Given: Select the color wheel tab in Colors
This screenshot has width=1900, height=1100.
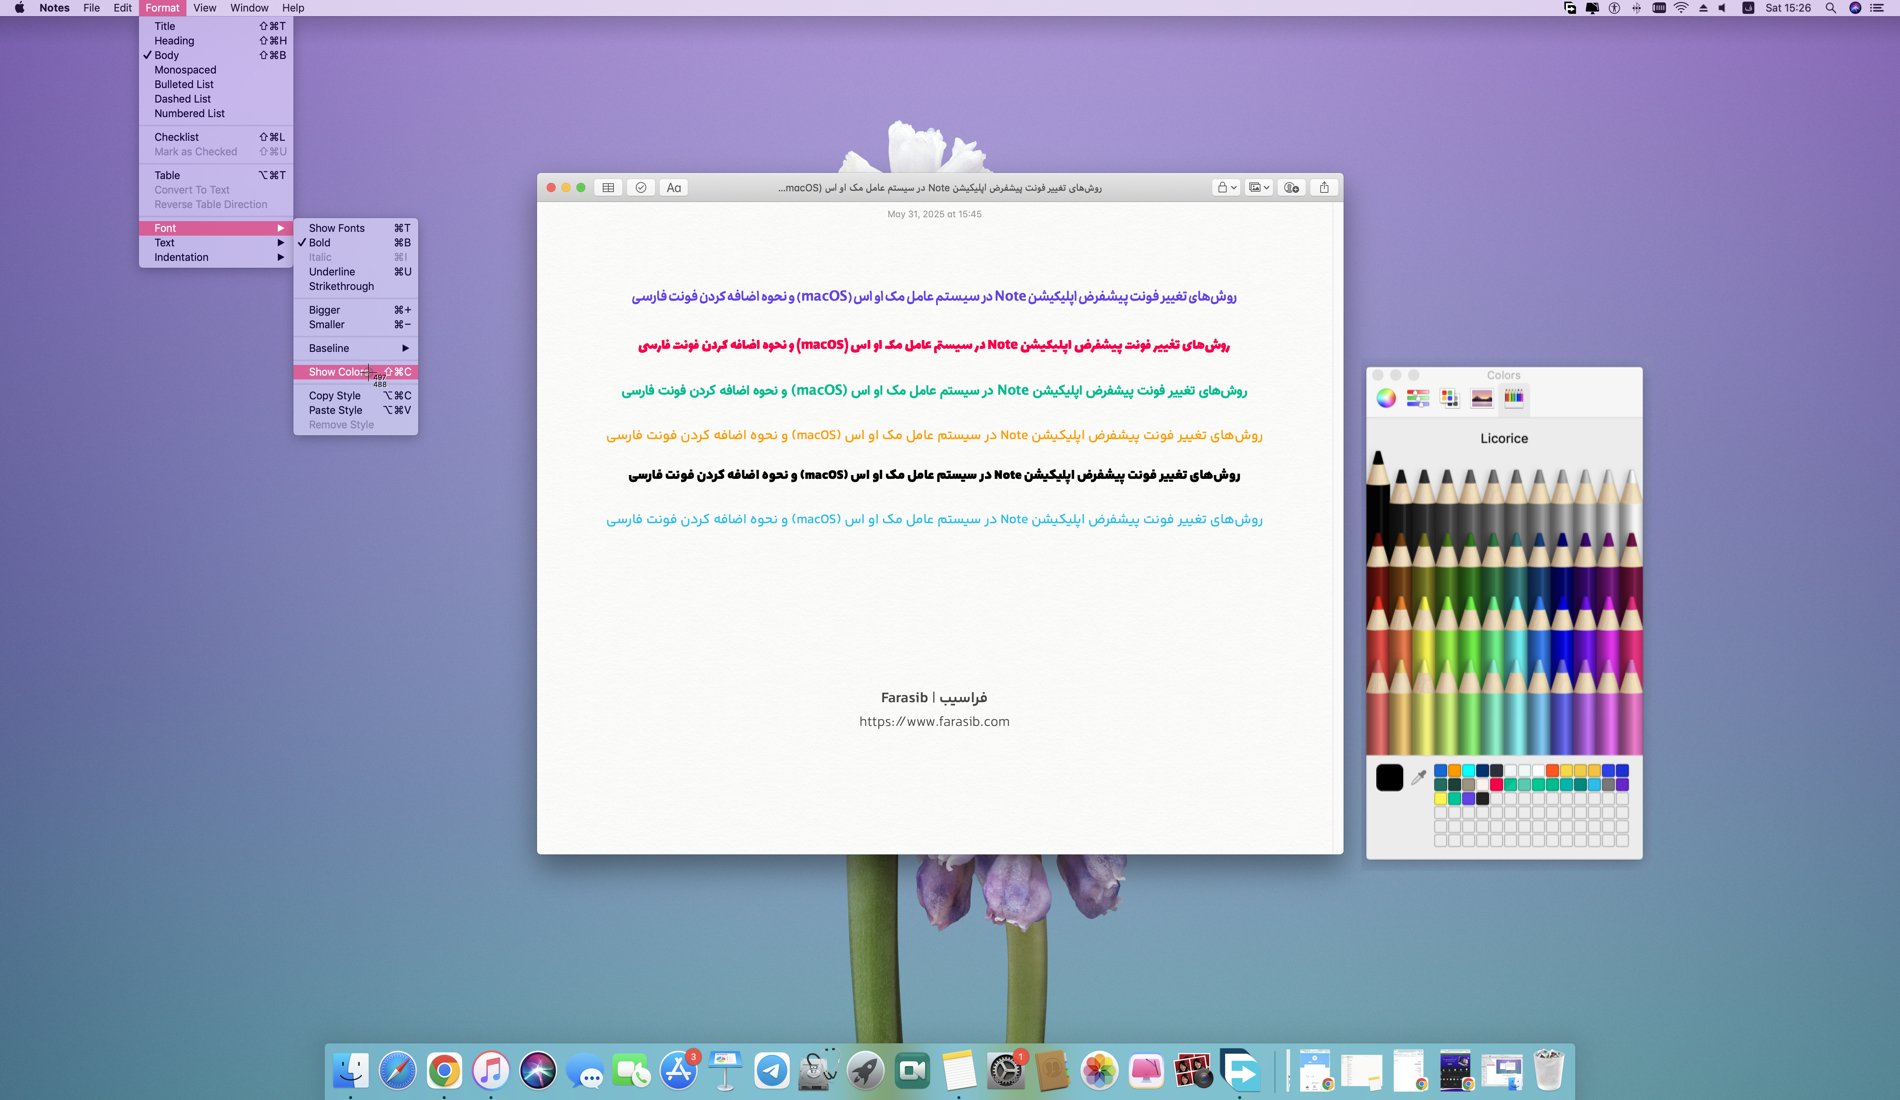Looking at the screenshot, I should coord(1386,398).
